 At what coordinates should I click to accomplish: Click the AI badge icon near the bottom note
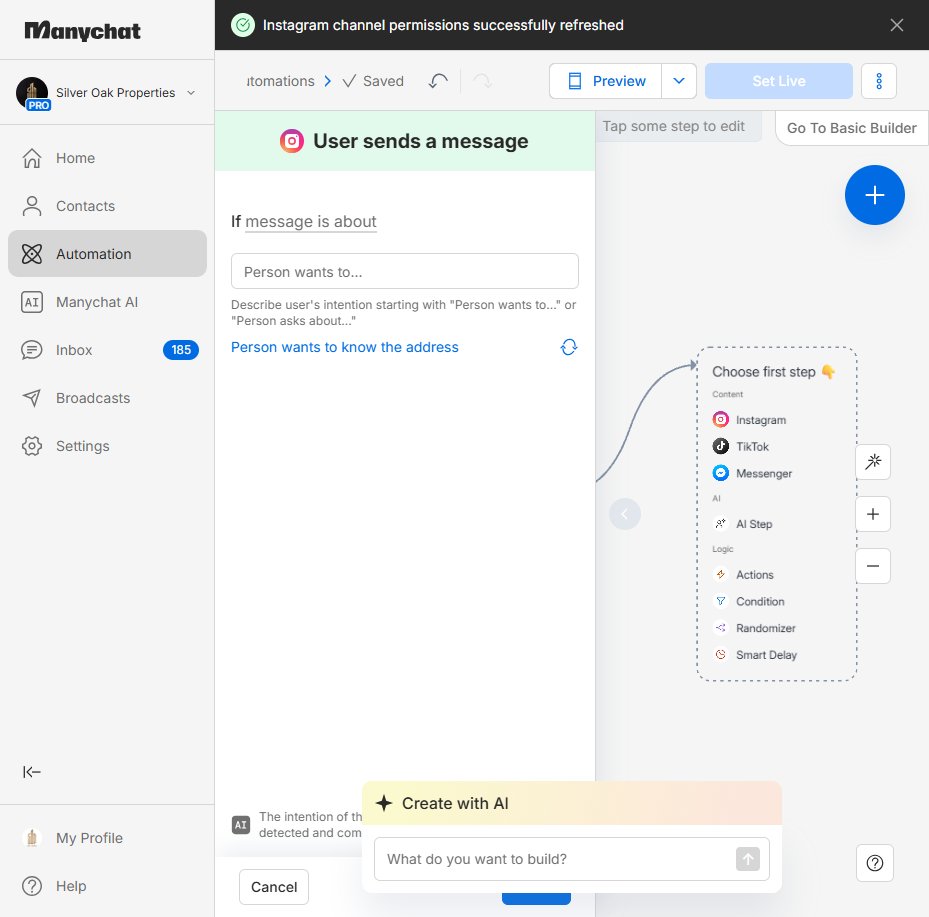pyautogui.click(x=241, y=825)
